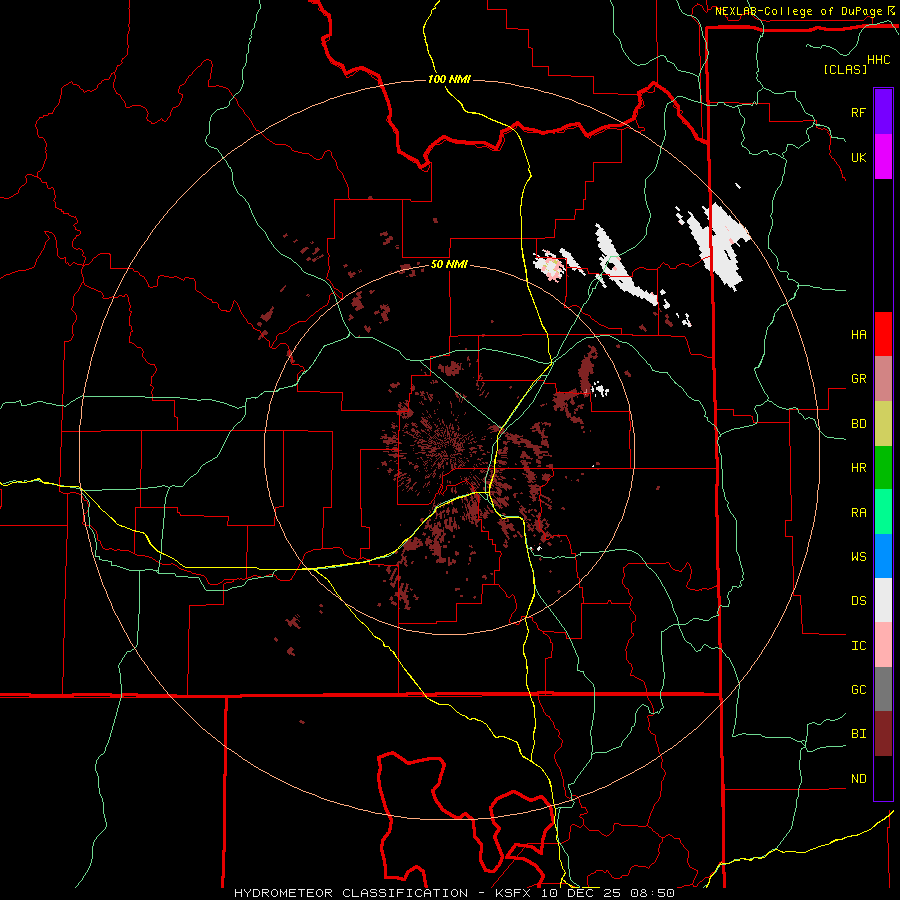
Task: Click the HR dark green swatch
Action: click(883, 468)
